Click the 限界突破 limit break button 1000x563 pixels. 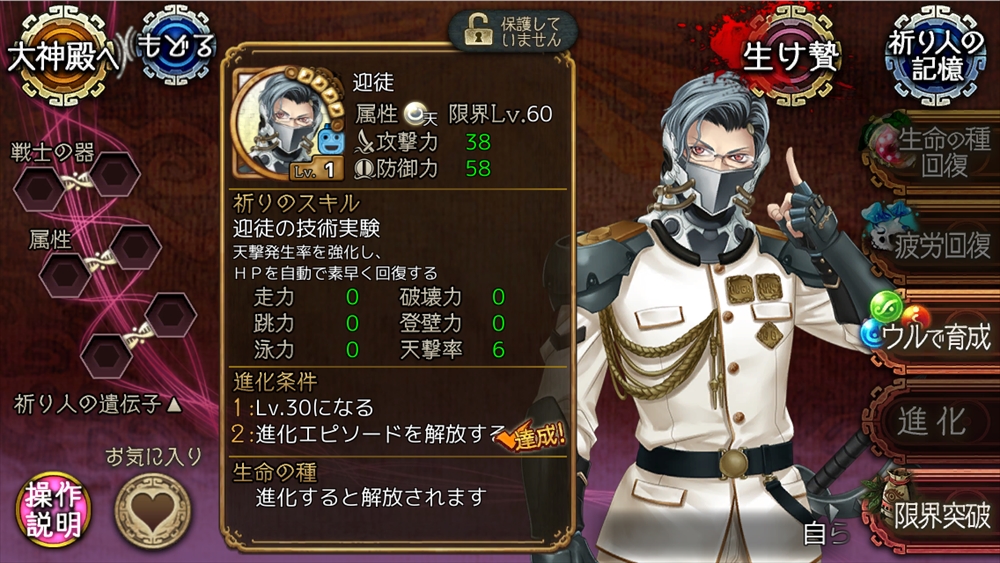click(931, 514)
